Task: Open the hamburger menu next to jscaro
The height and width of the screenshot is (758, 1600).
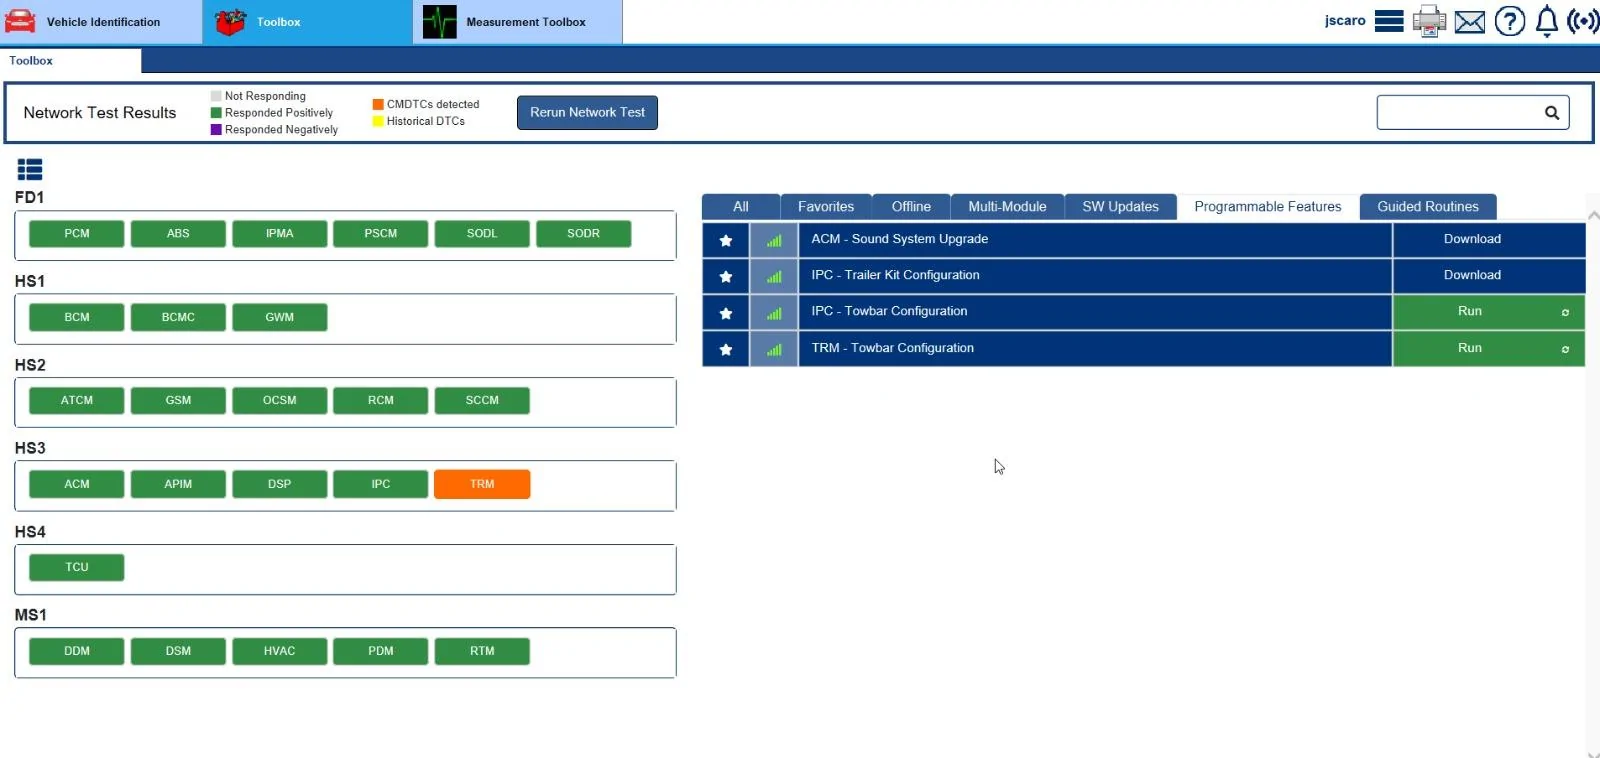Action: point(1389,21)
